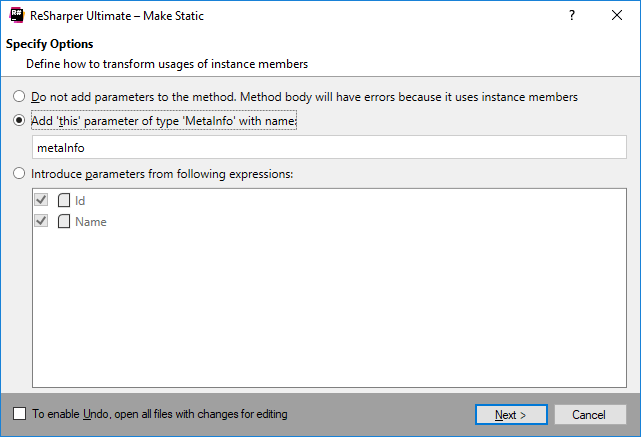Image resolution: width=641 pixels, height=437 pixels.
Task: Select the Id item in the expressions list
Action: (x=80, y=200)
